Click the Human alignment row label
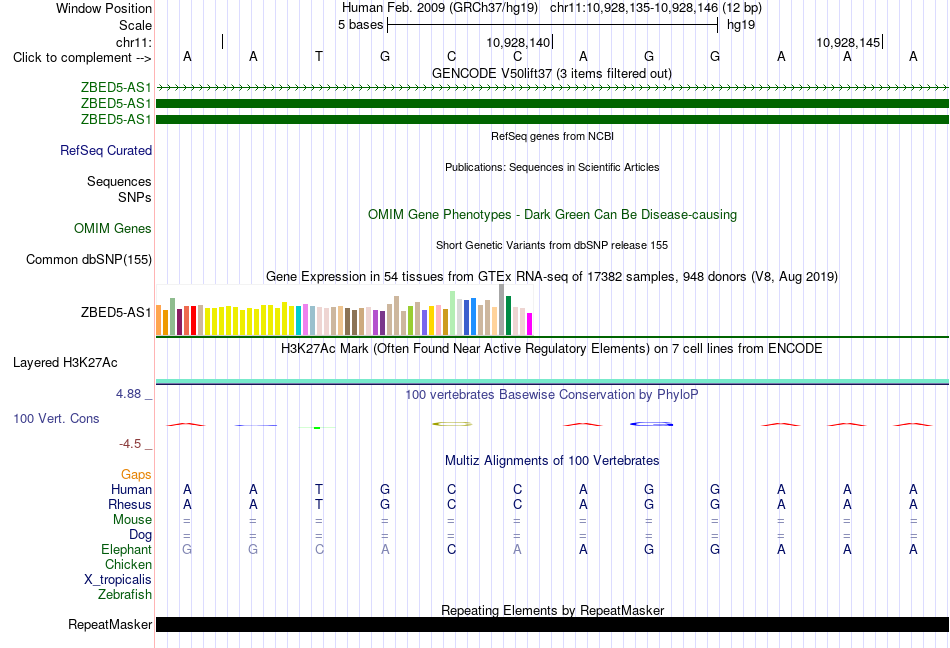 pos(131,489)
